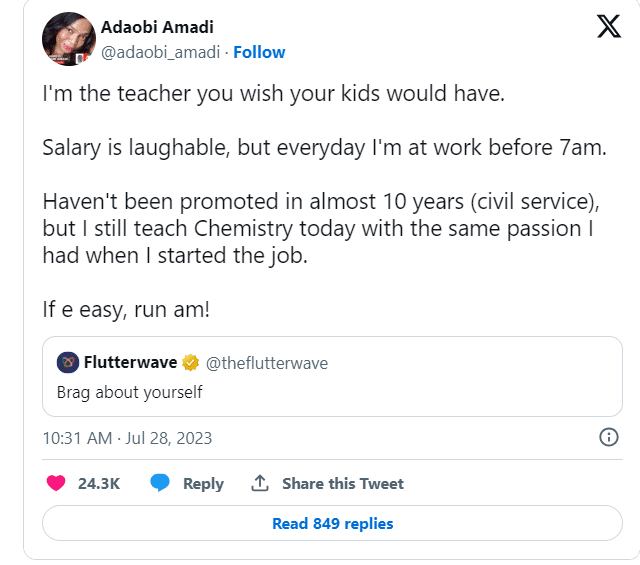
Task: Click the Flutterwave profile logo icon
Action: 68,362
